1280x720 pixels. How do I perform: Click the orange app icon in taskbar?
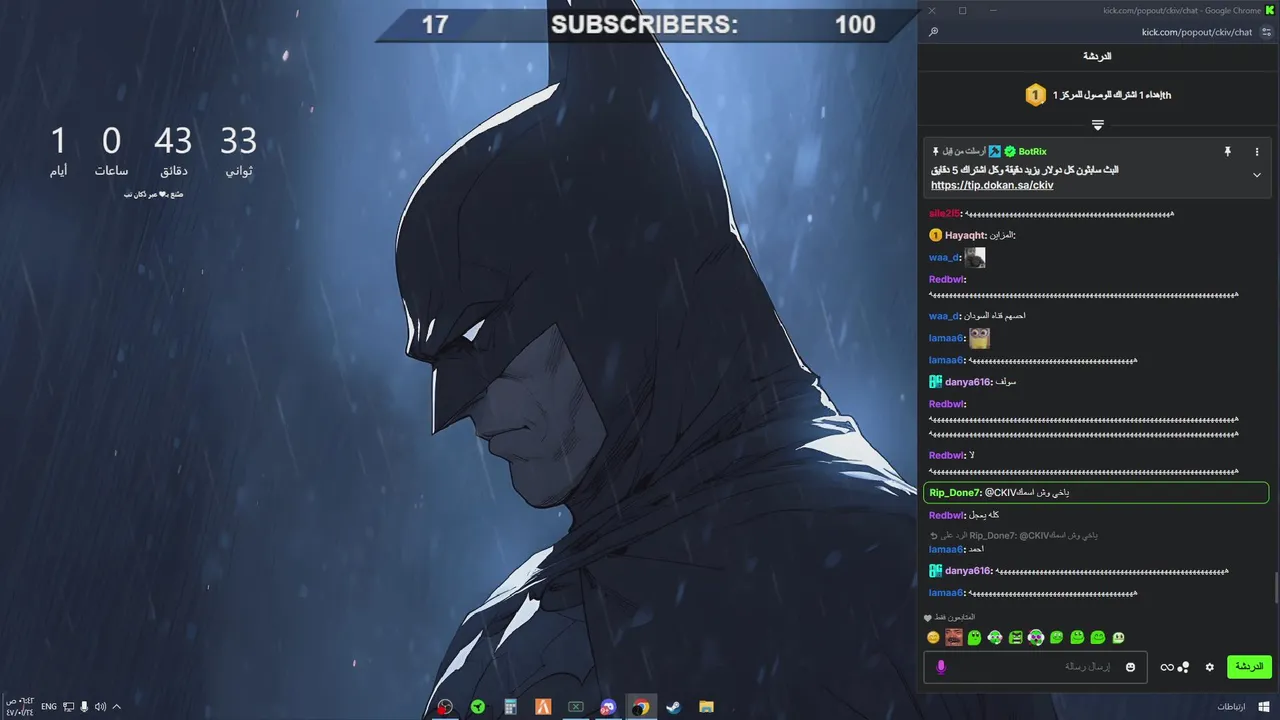543,707
